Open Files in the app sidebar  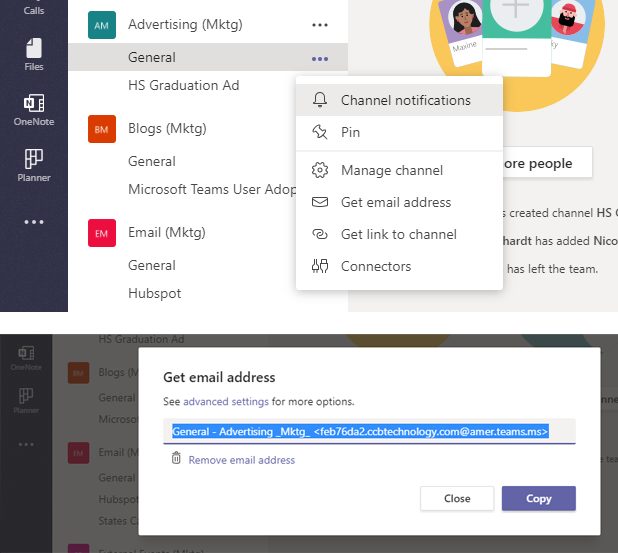34,54
